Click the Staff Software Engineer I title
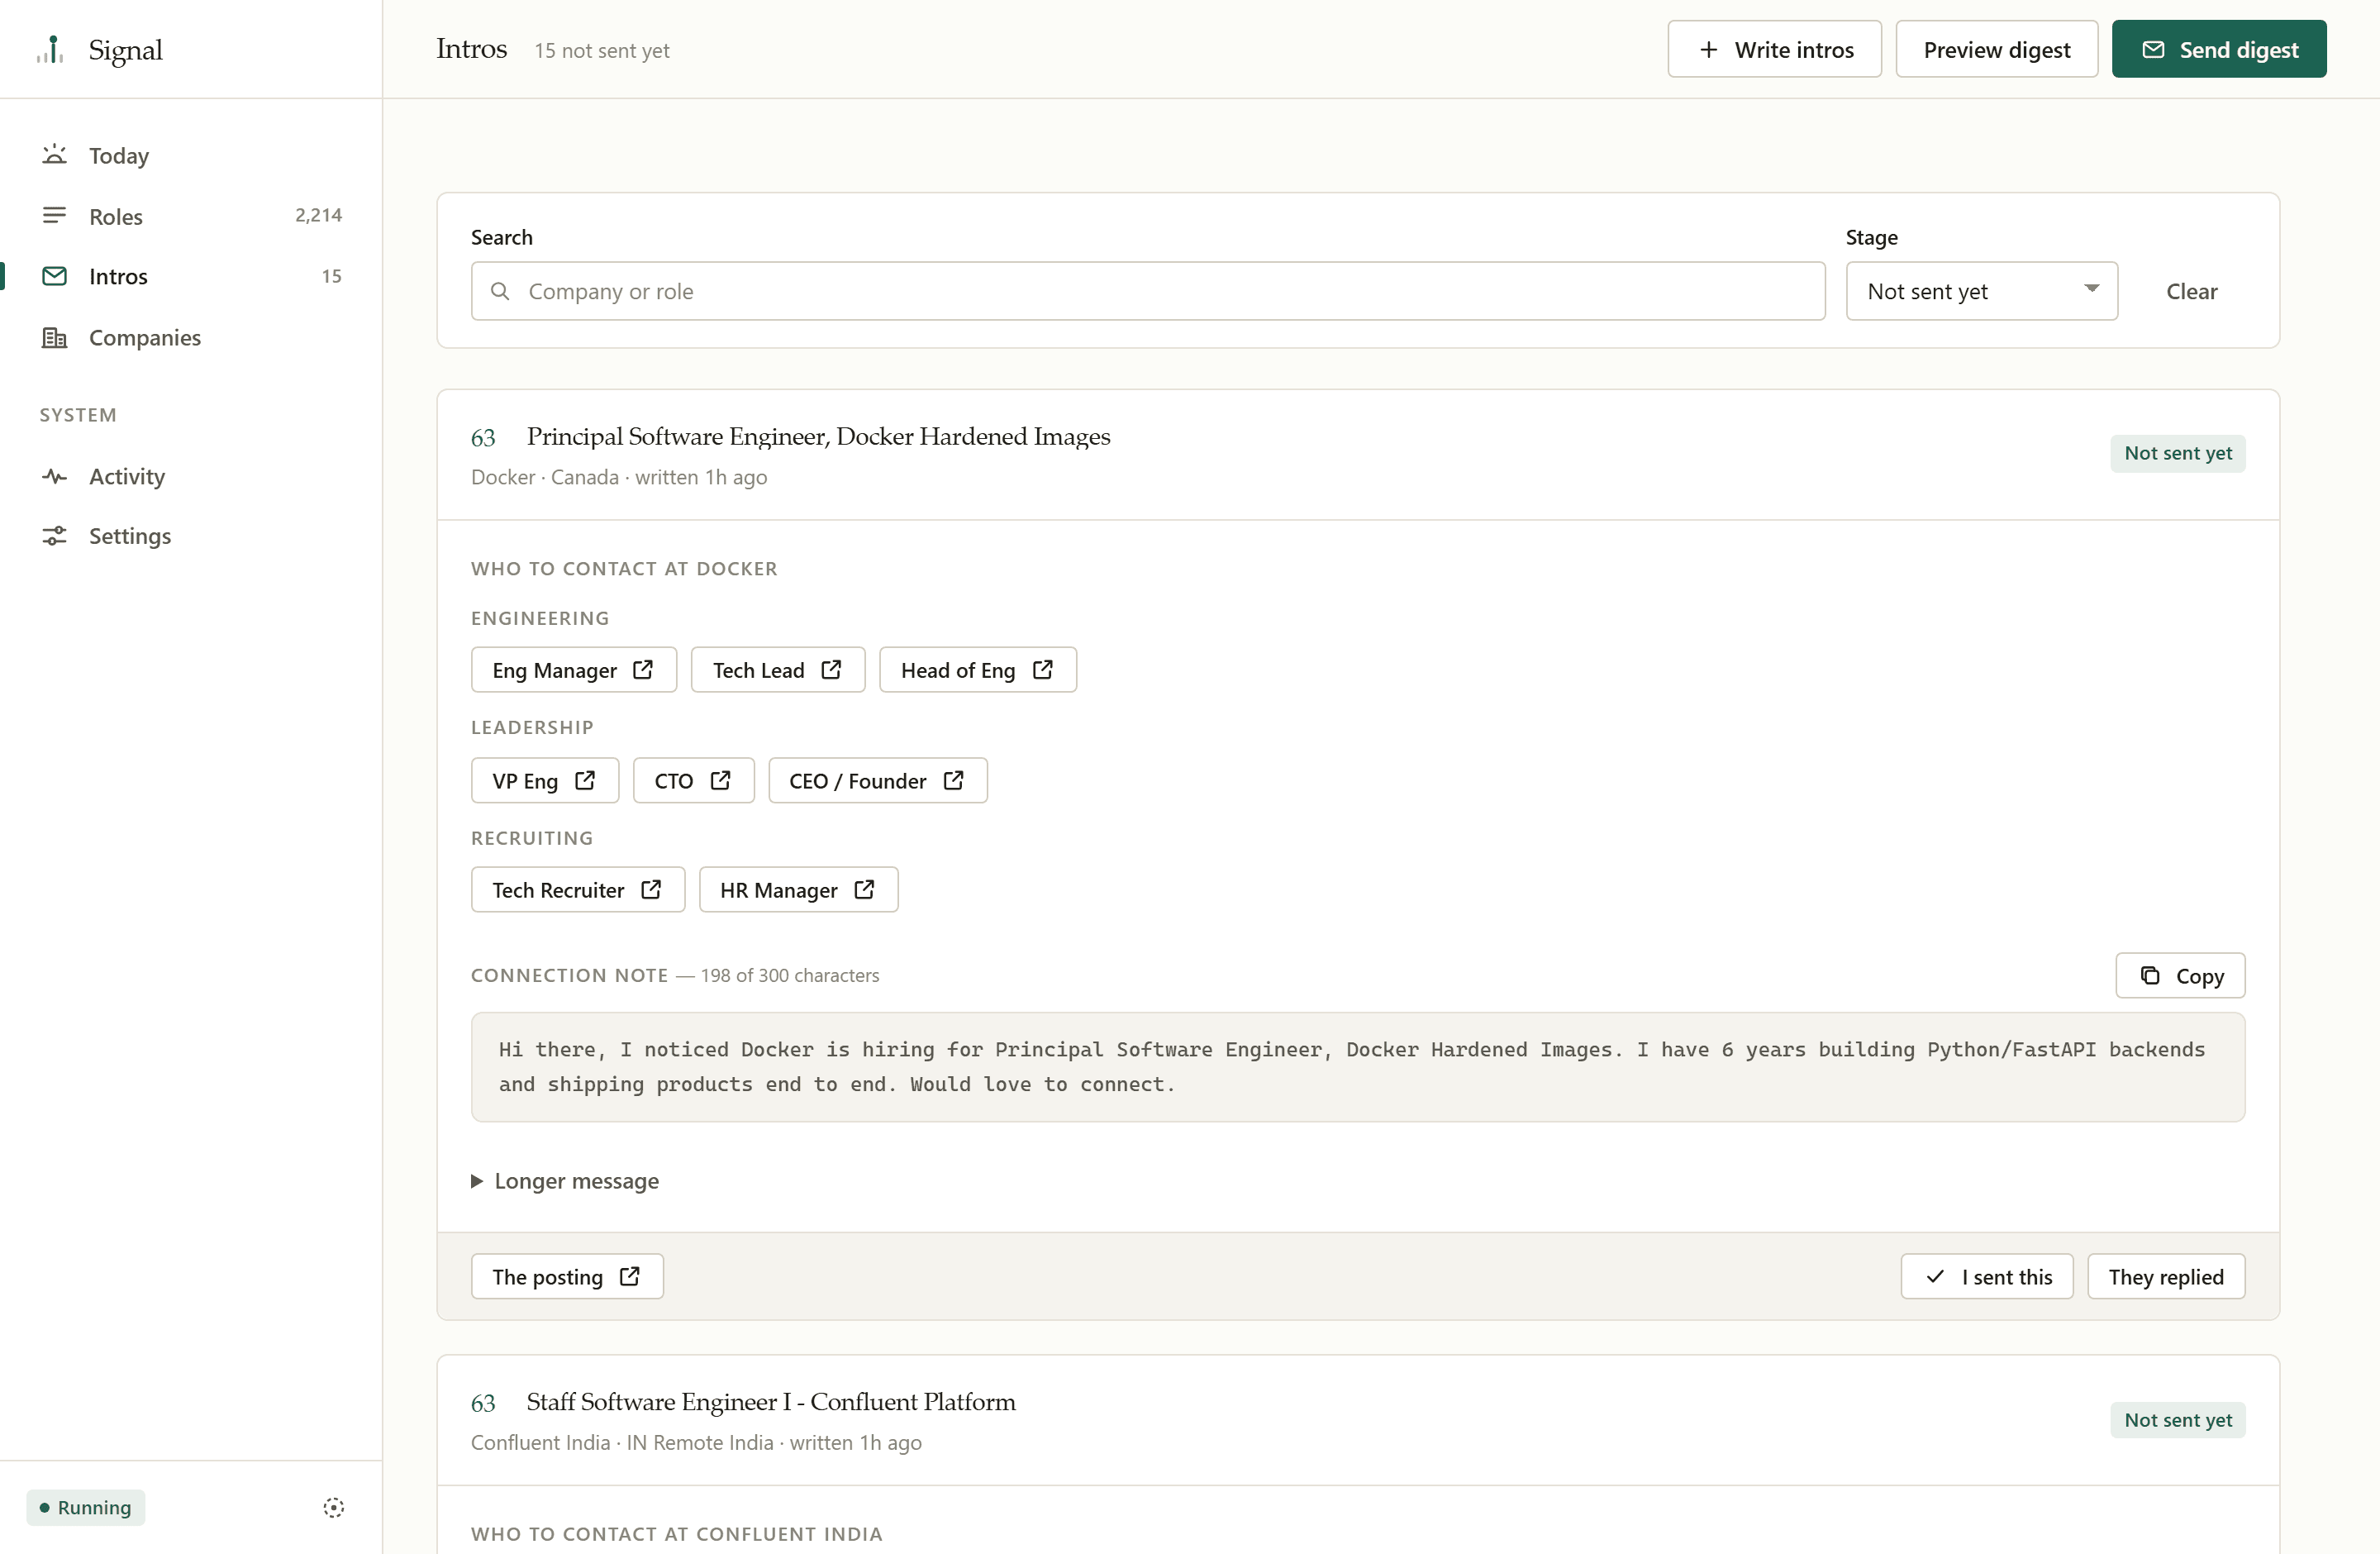 click(x=771, y=1402)
